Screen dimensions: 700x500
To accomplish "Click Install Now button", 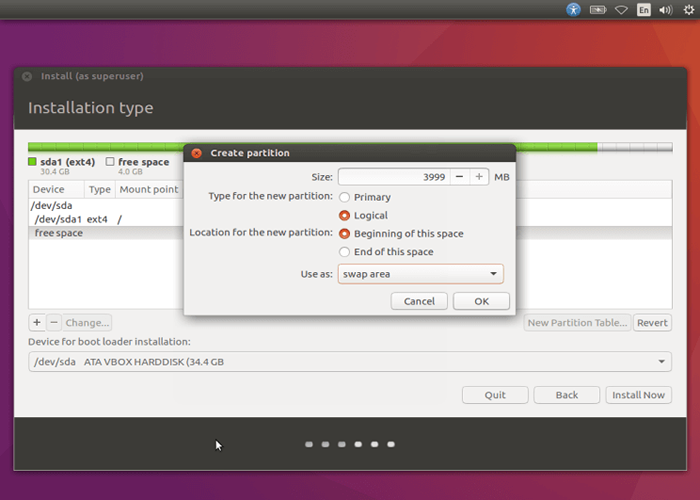I will point(638,395).
